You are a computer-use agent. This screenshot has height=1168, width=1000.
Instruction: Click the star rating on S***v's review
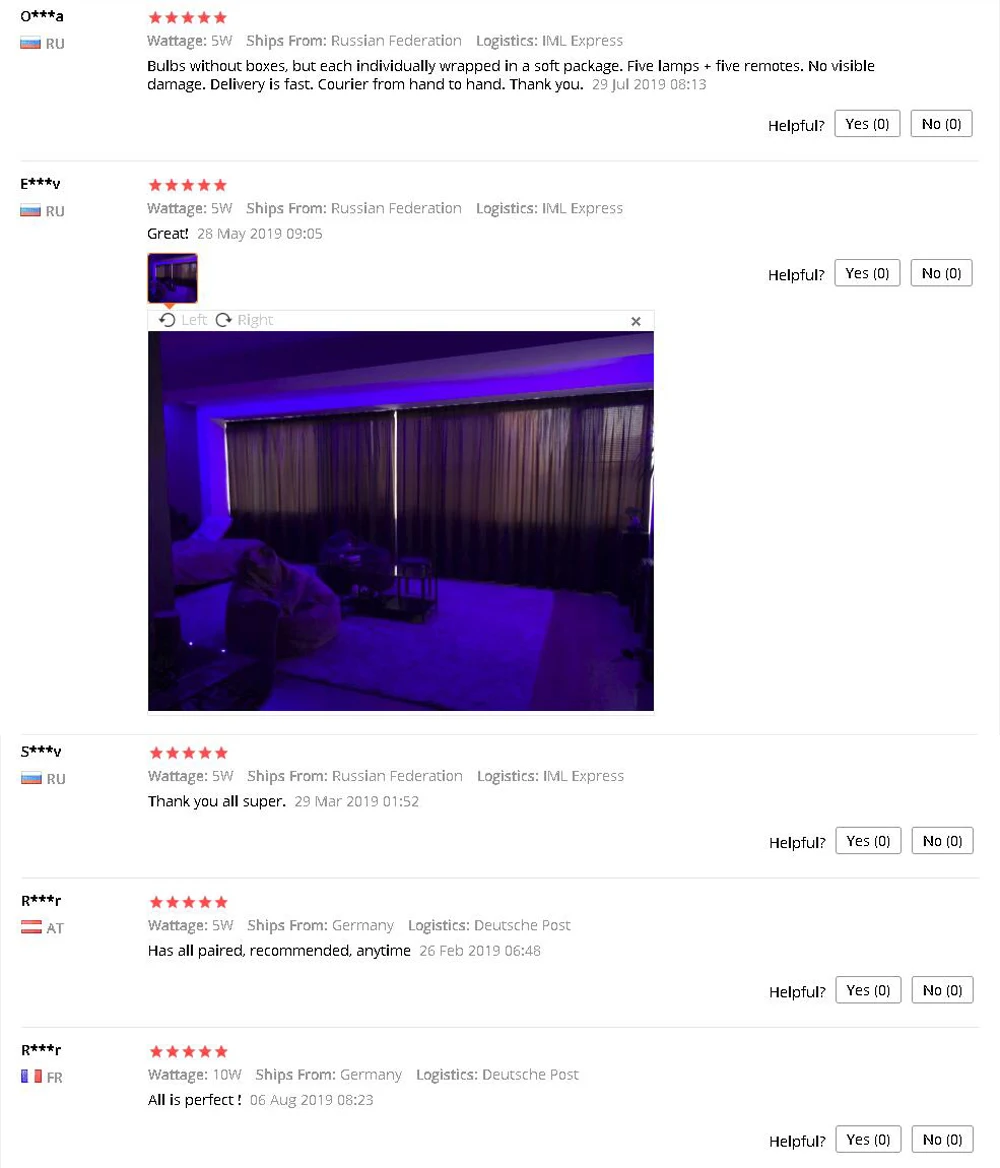[189, 752]
